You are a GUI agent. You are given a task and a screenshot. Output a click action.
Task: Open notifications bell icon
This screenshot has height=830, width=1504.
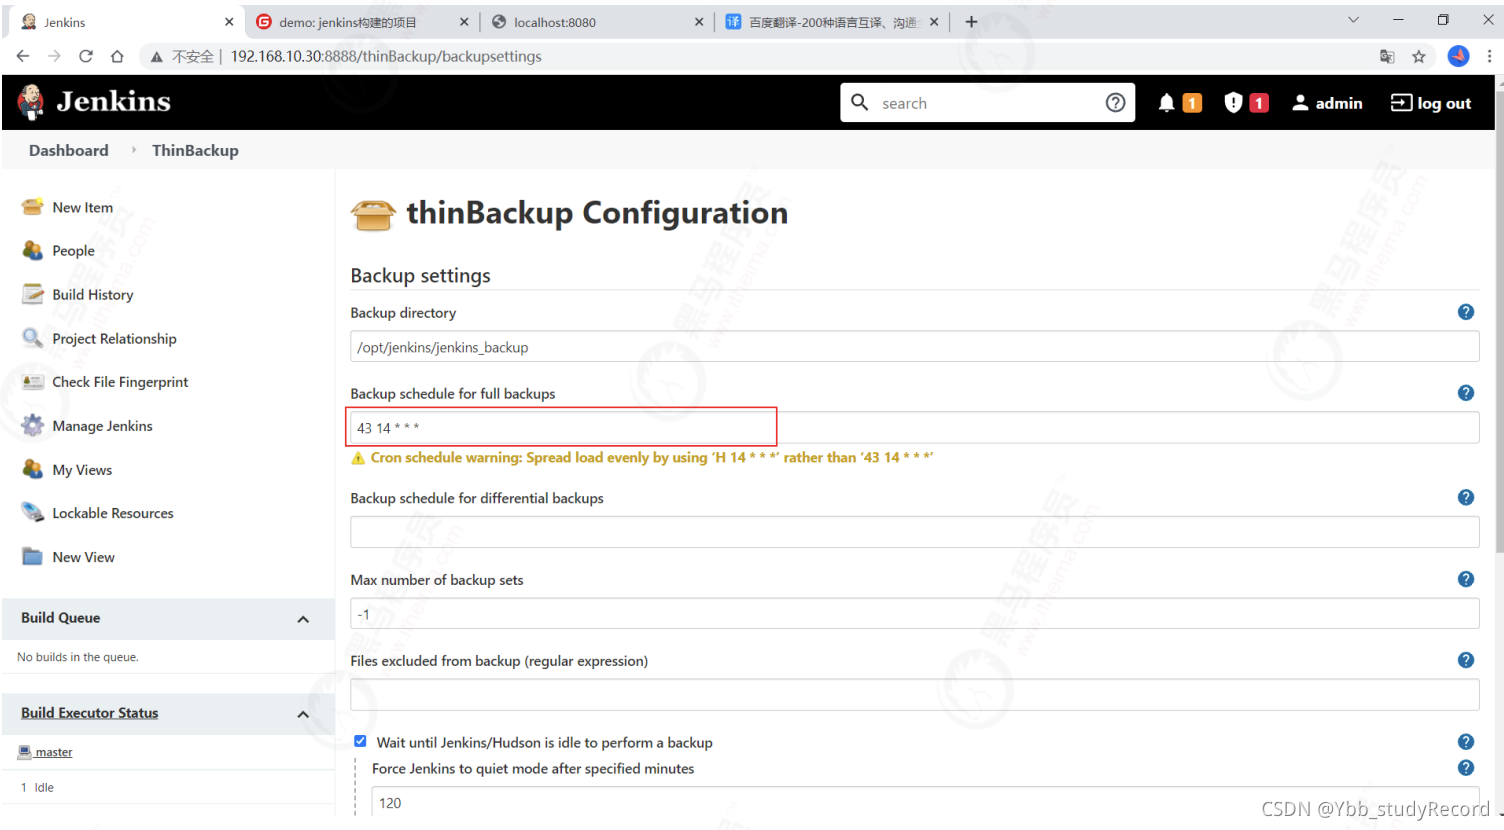1166,103
